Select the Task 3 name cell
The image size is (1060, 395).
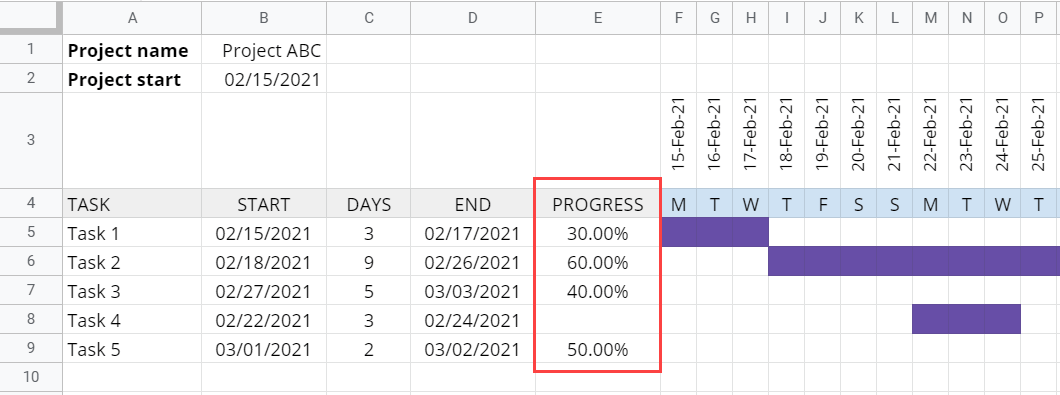coord(132,292)
